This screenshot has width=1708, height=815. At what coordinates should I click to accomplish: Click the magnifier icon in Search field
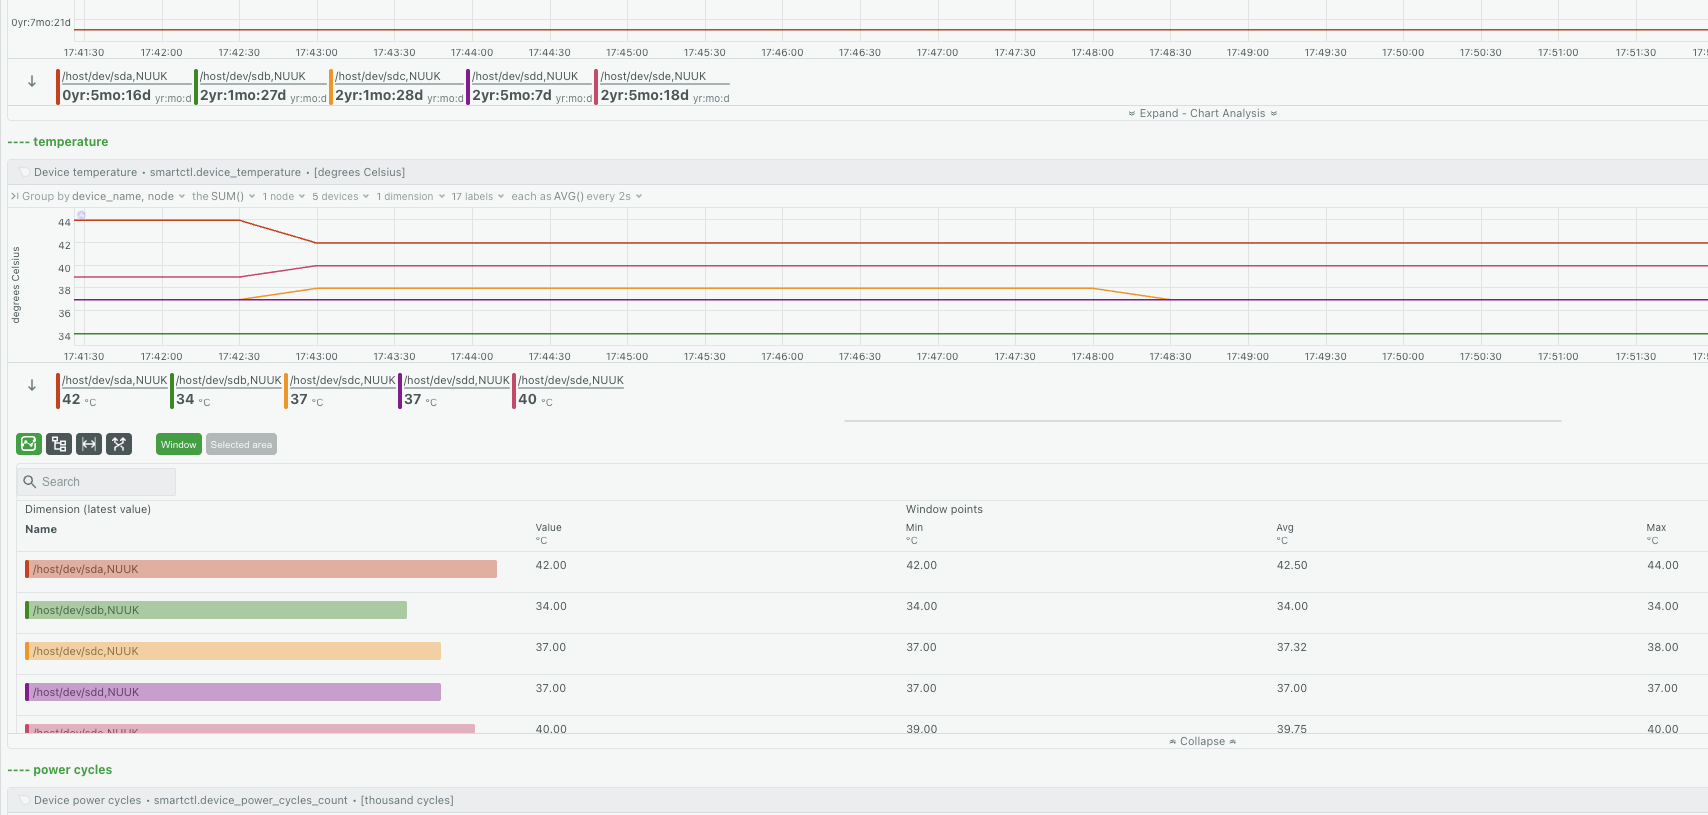pyautogui.click(x=30, y=482)
